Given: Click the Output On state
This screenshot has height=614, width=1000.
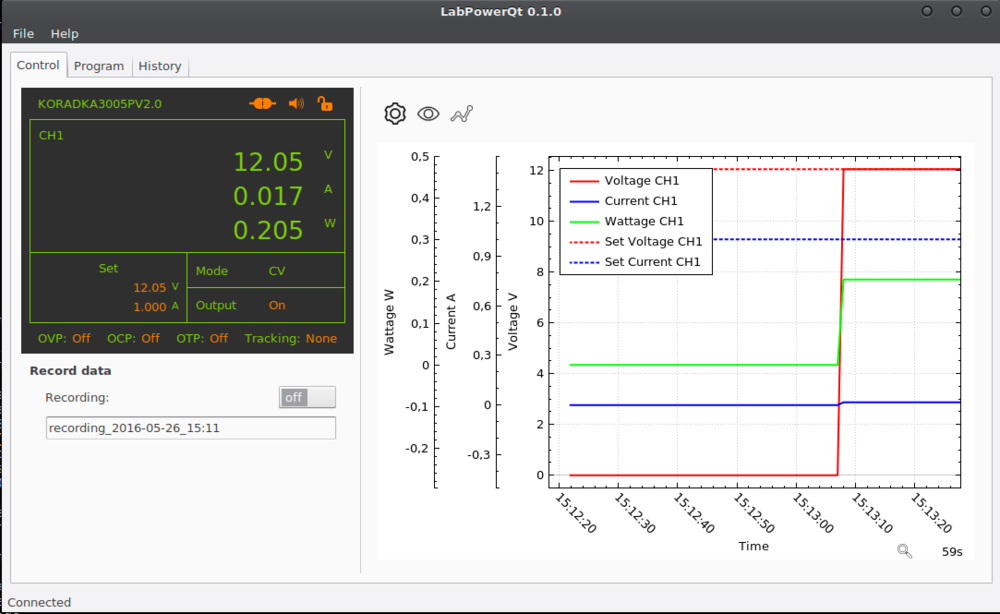Looking at the screenshot, I should 277,305.
